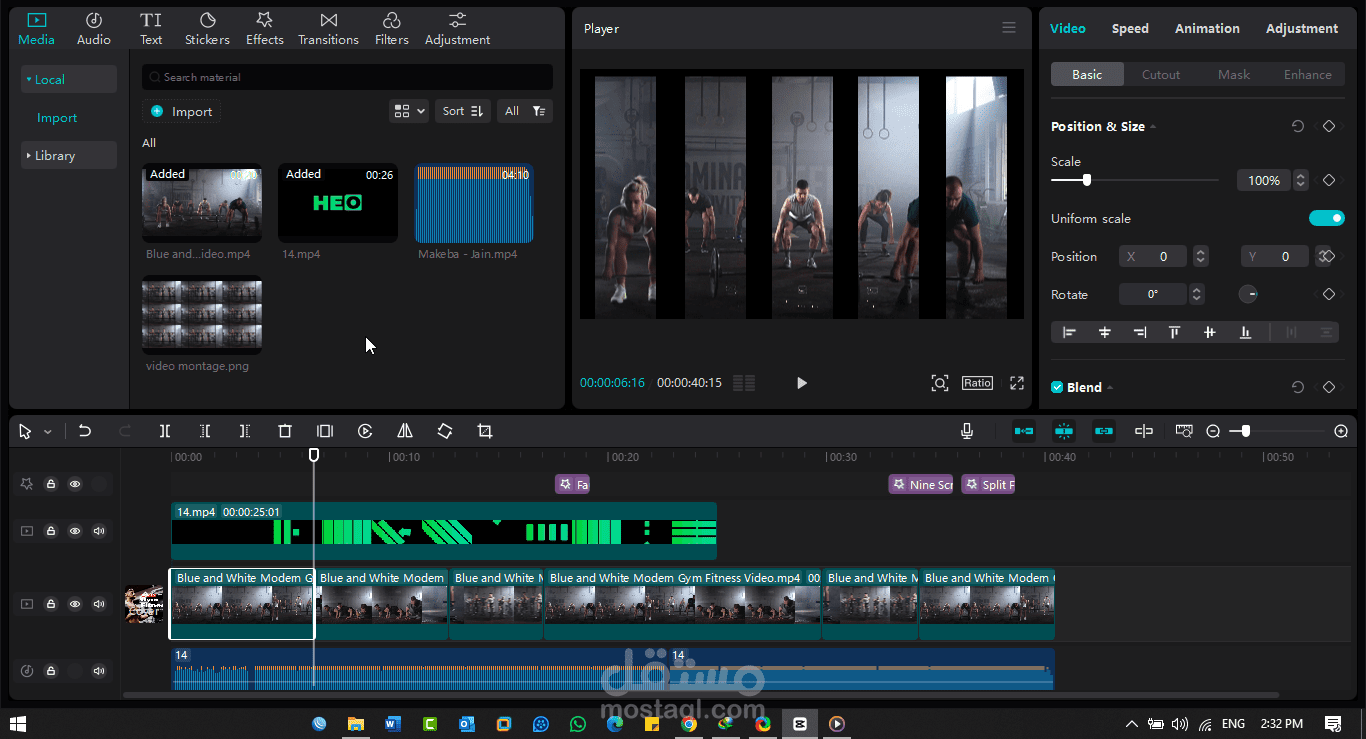Click the reverse clip icon
The height and width of the screenshot is (739, 1366).
365,431
